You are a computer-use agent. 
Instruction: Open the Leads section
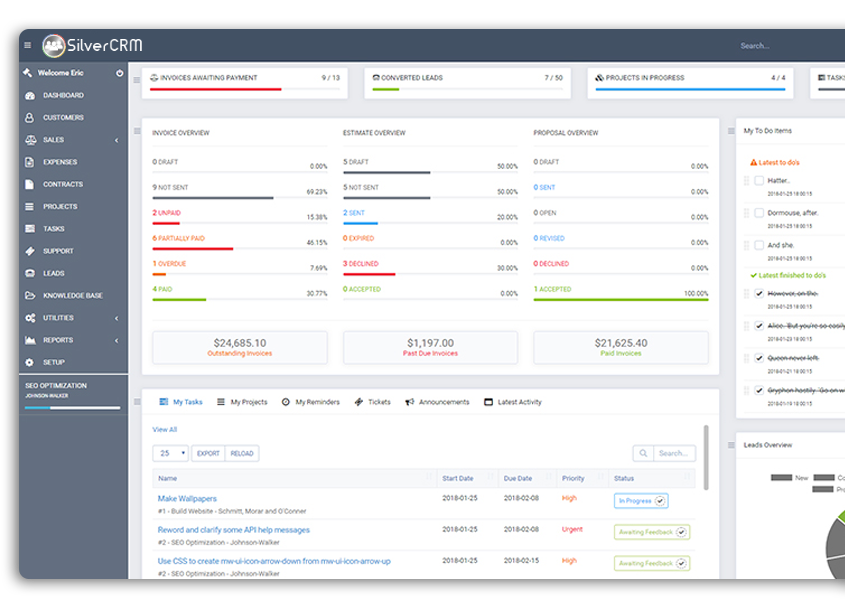(55, 272)
